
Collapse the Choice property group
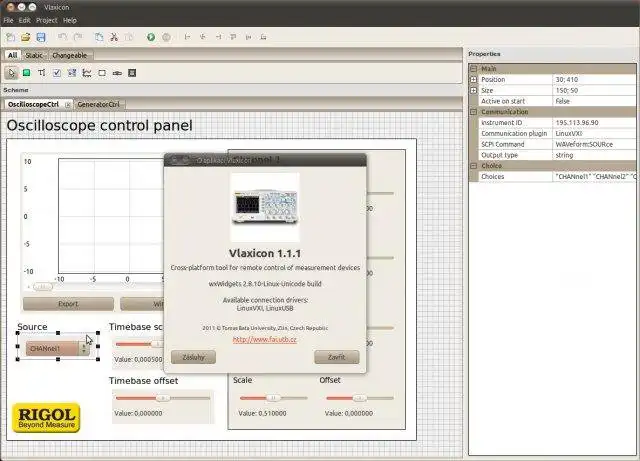[473, 166]
